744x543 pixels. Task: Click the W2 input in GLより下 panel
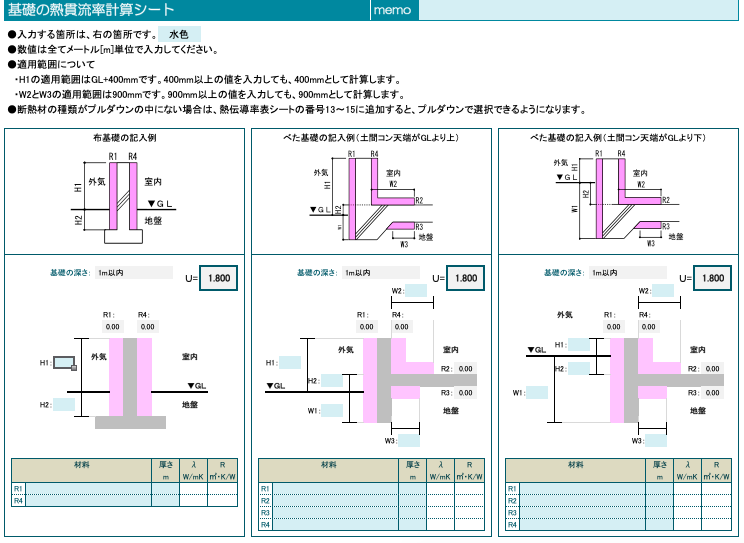(x=663, y=290)
